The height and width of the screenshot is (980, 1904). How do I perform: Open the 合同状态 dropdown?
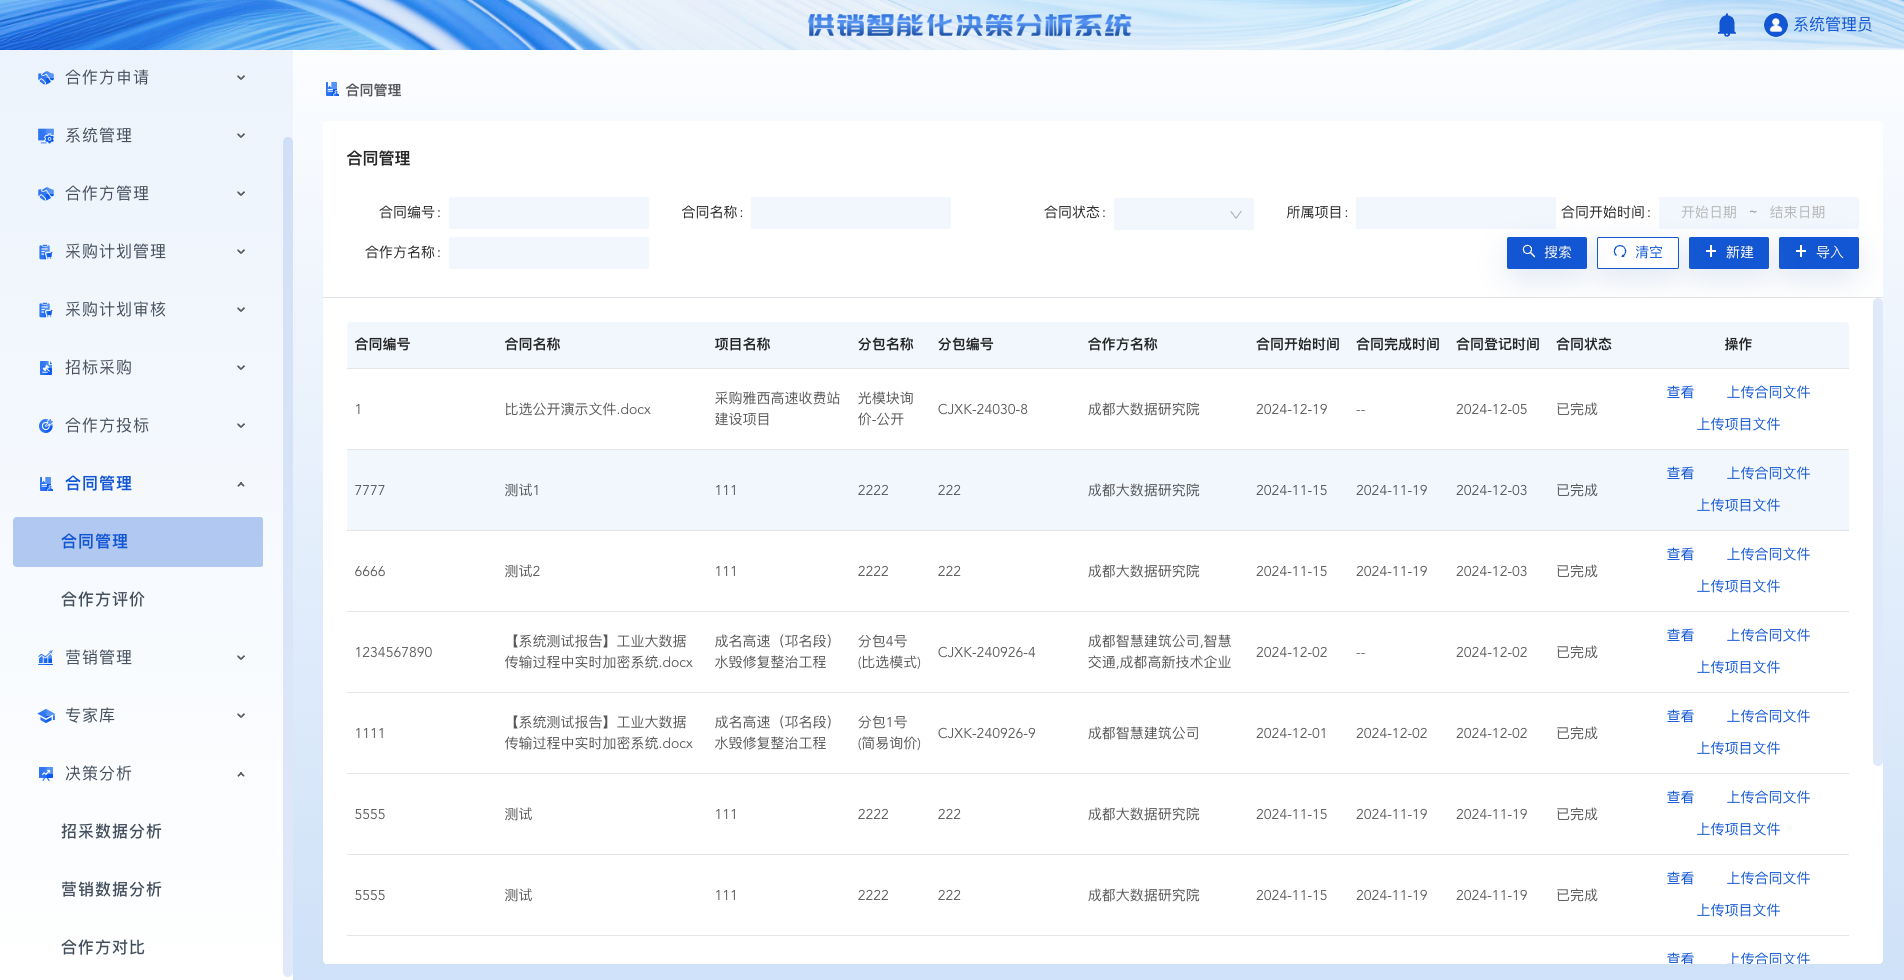coord(1183,213)
